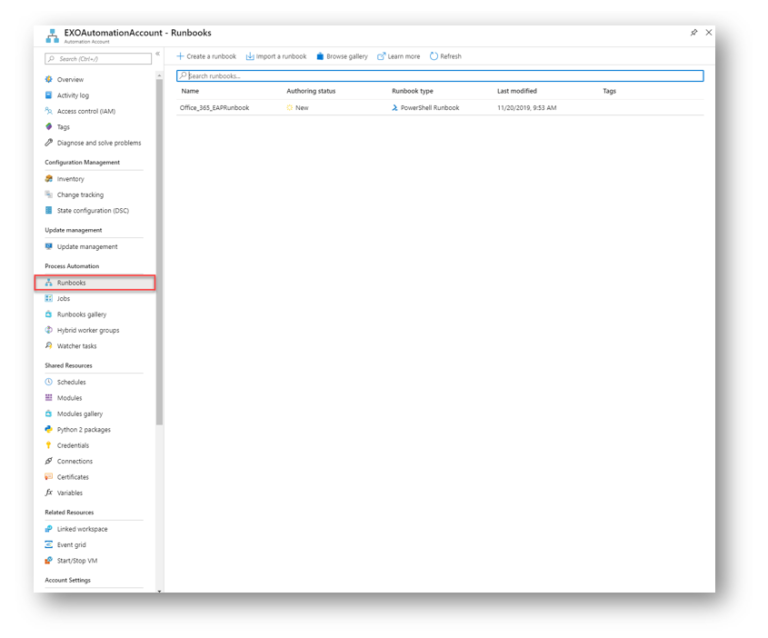Click Import a runbook
768x638 pixels.
pos(276,56)
